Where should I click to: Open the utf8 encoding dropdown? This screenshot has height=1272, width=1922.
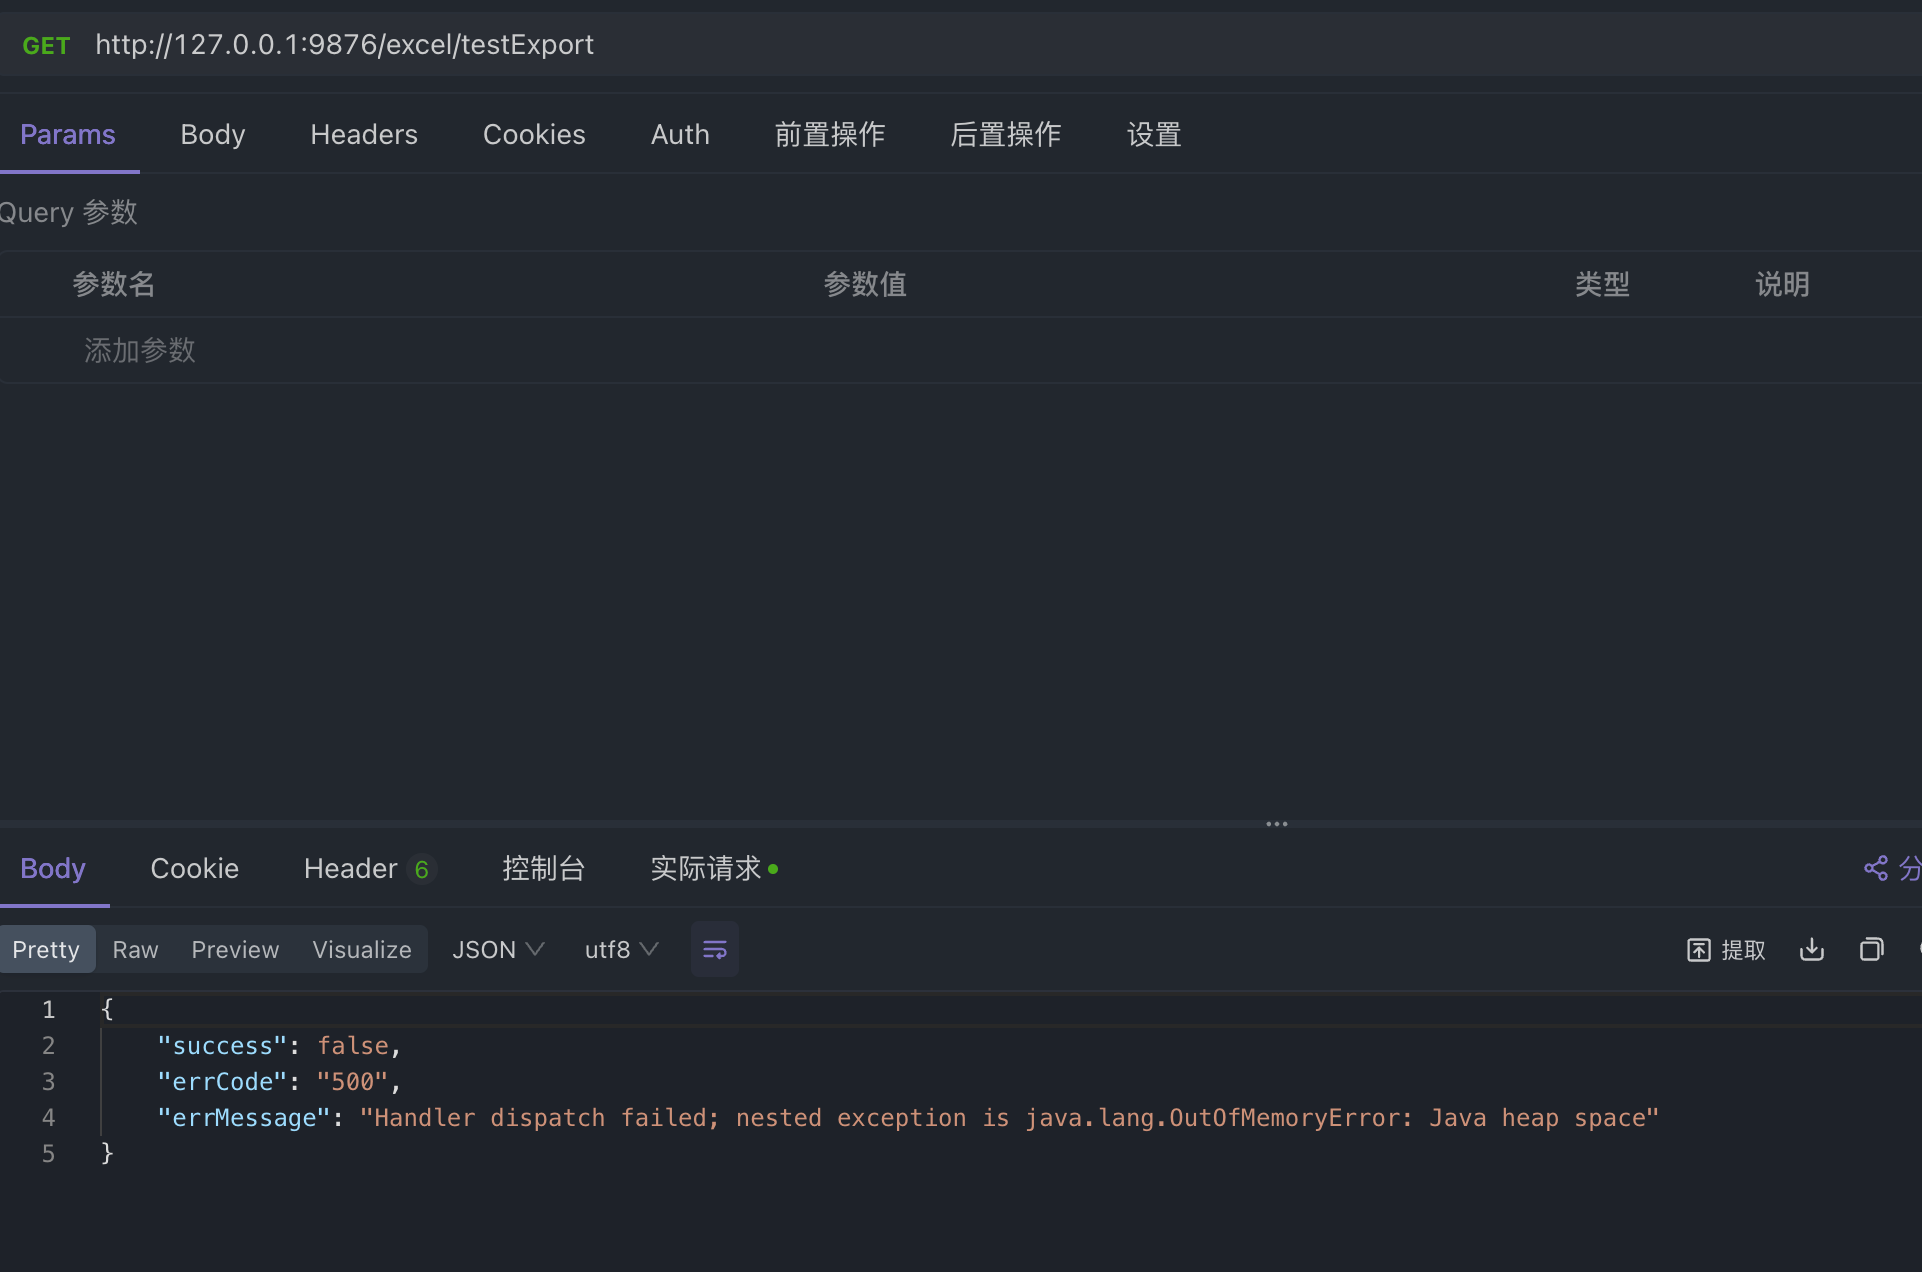[x=621, y=949]
